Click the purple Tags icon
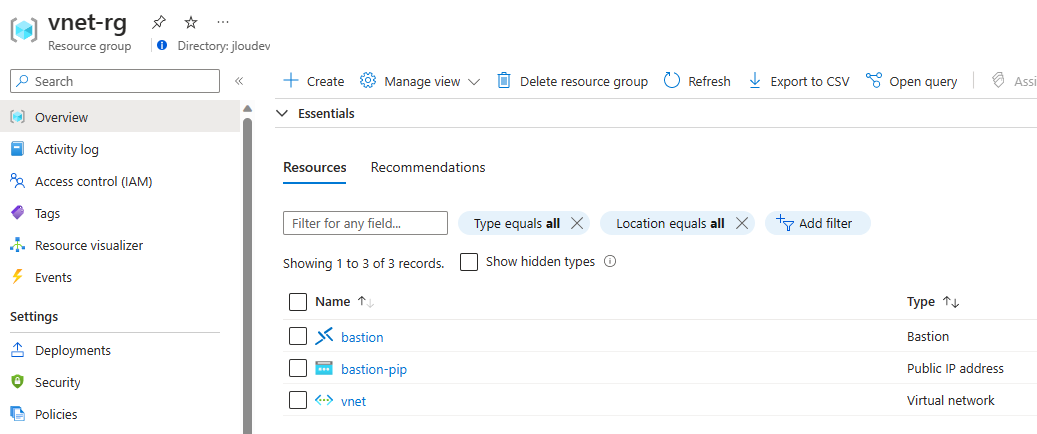The width and height of the screenshot is (1037, 434). click(x=18, y=213)
